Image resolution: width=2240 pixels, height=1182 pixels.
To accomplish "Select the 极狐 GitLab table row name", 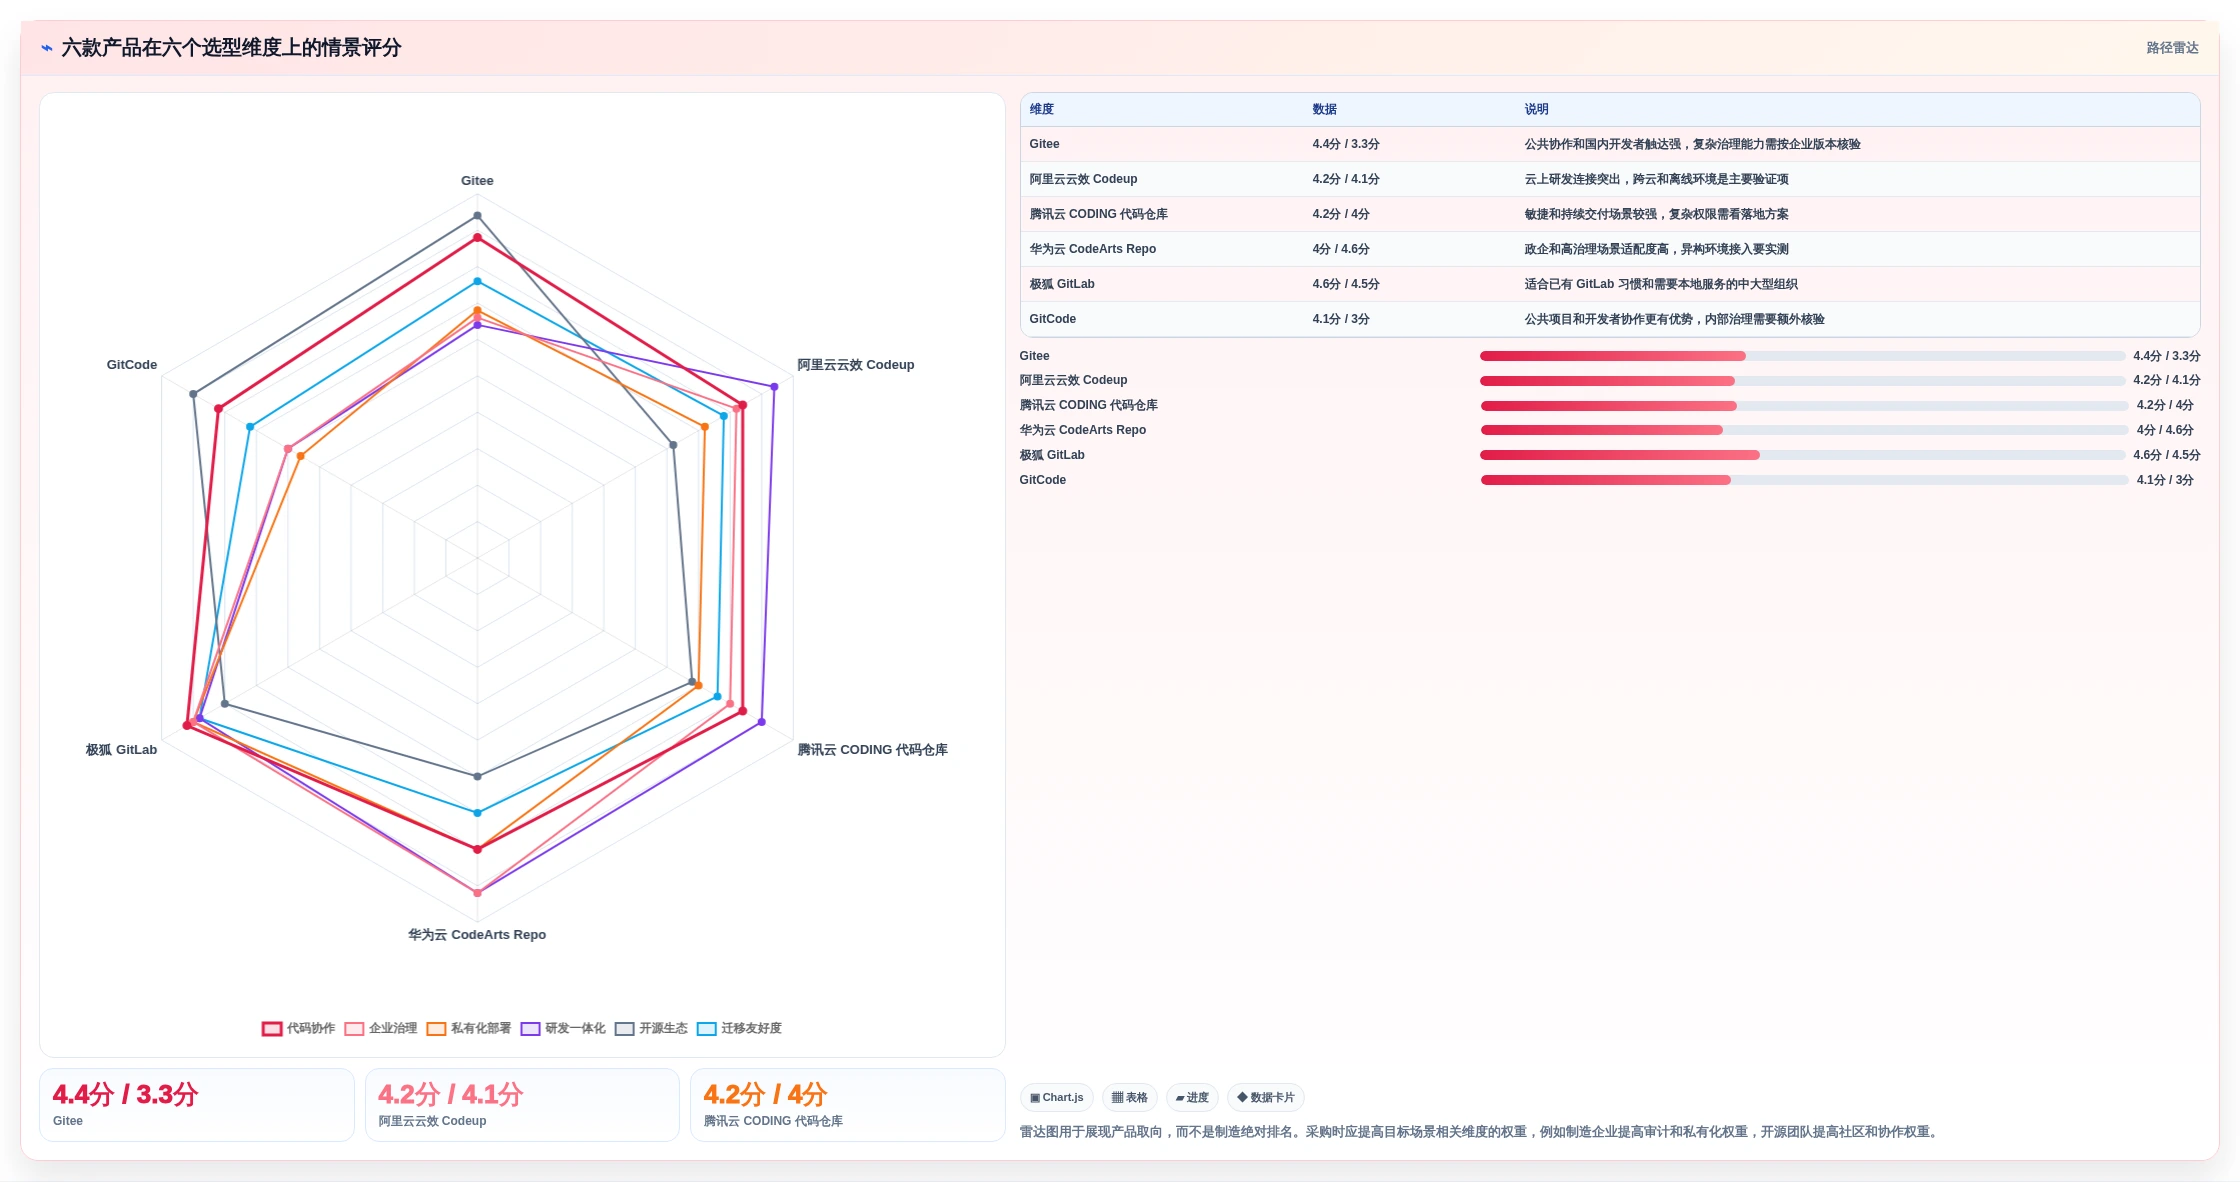I will (1062, 284).
